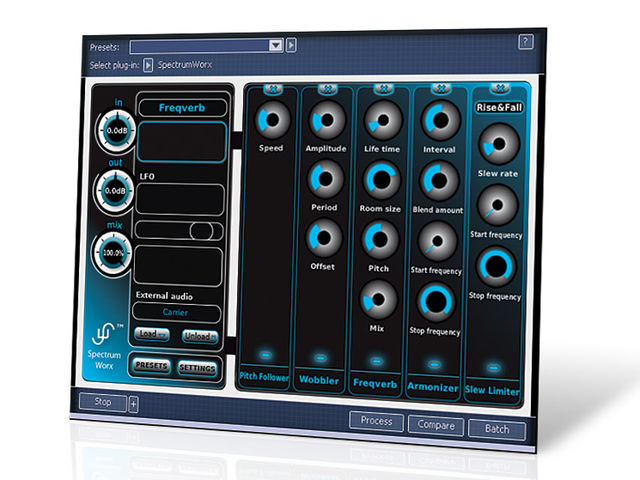Click the Armonizer Interval knob
The image size is (640, 480).
[x=440, y=120]
